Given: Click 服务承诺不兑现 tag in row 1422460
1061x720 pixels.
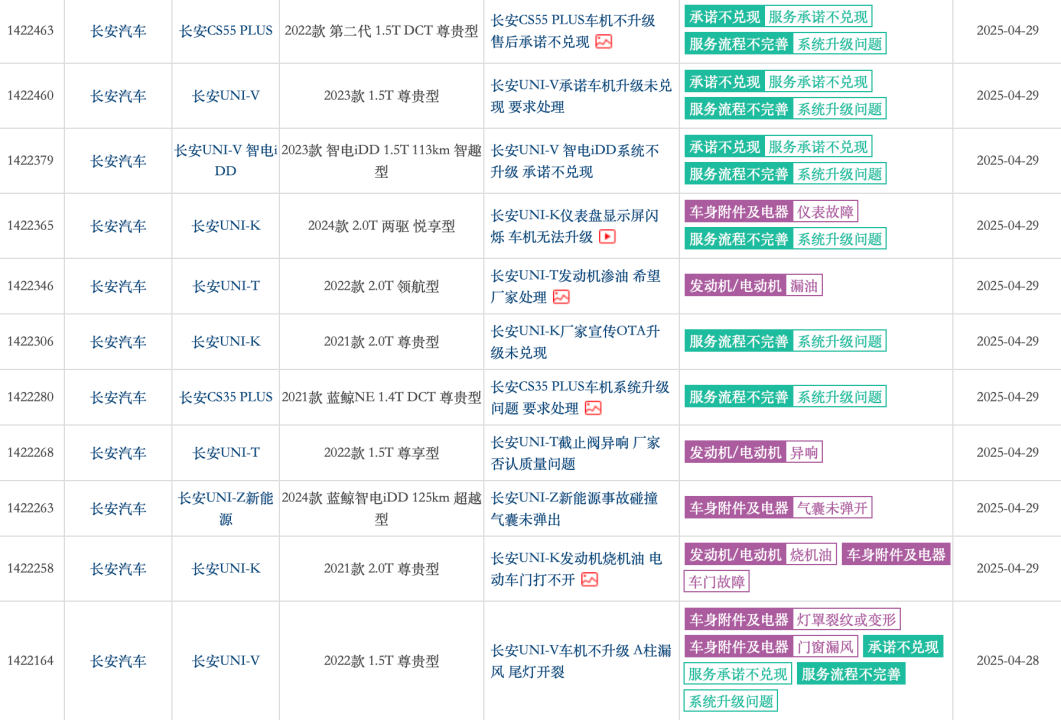Looking at the screenshot, I should point(818,82).
